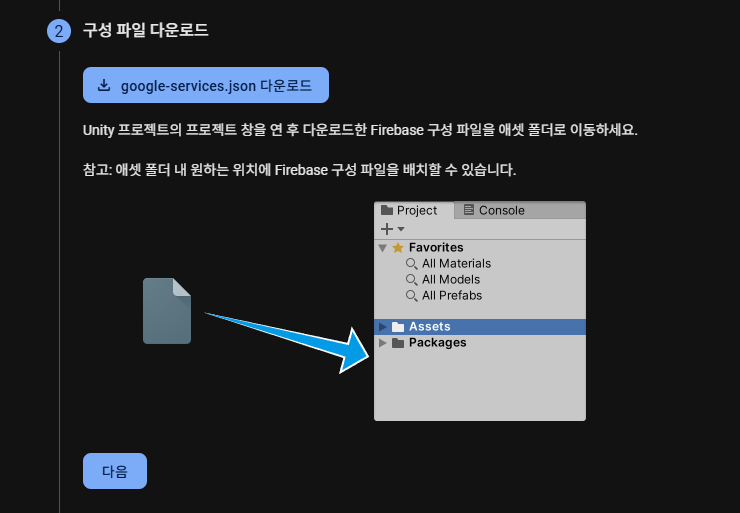
Task: Select All Materials search item
Action: (448, 263)
